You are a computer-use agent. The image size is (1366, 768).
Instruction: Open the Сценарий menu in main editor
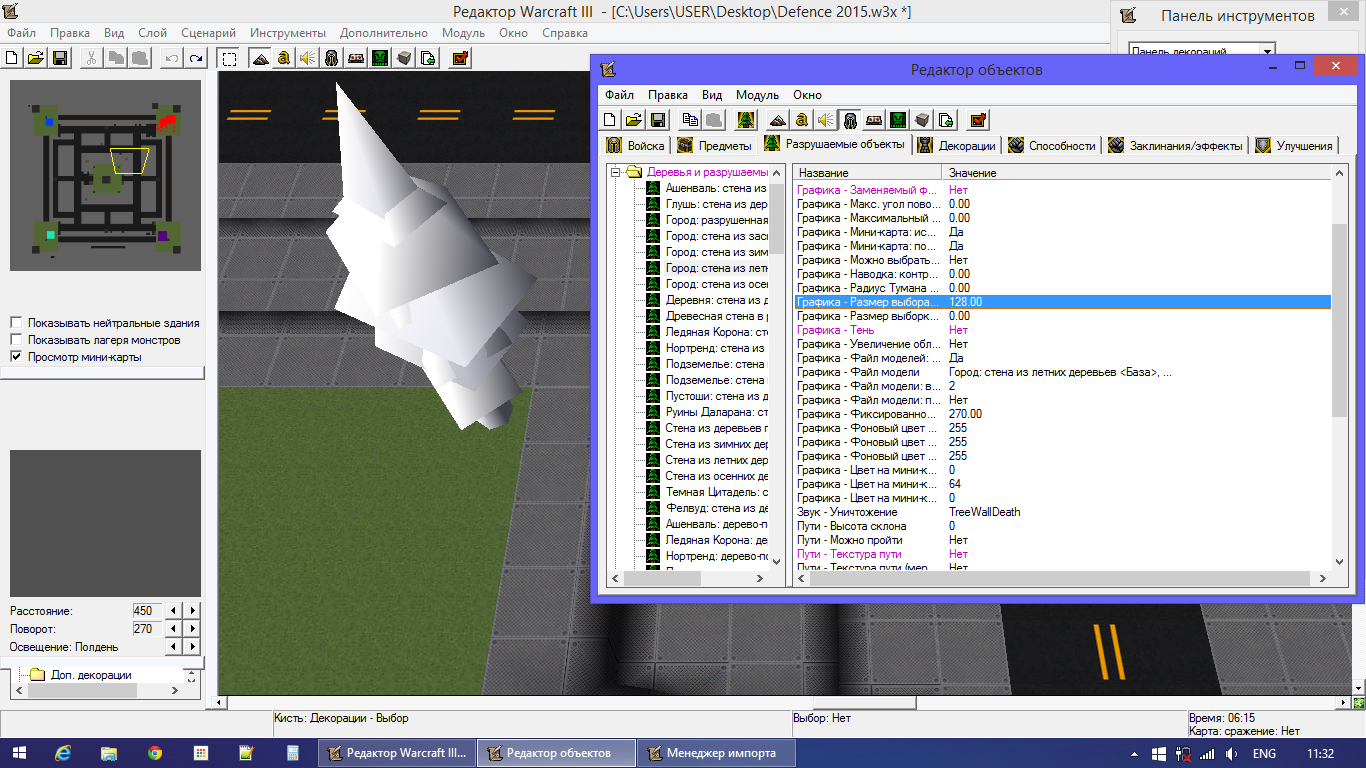pos(209,33)
